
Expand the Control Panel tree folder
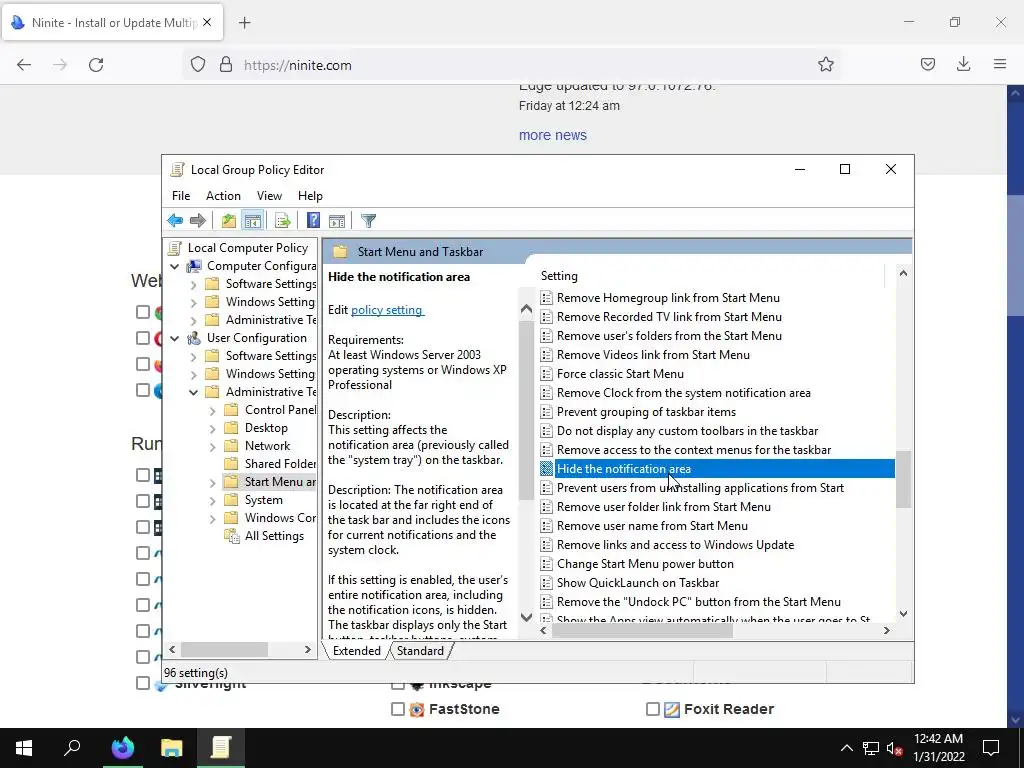point(212,411)
